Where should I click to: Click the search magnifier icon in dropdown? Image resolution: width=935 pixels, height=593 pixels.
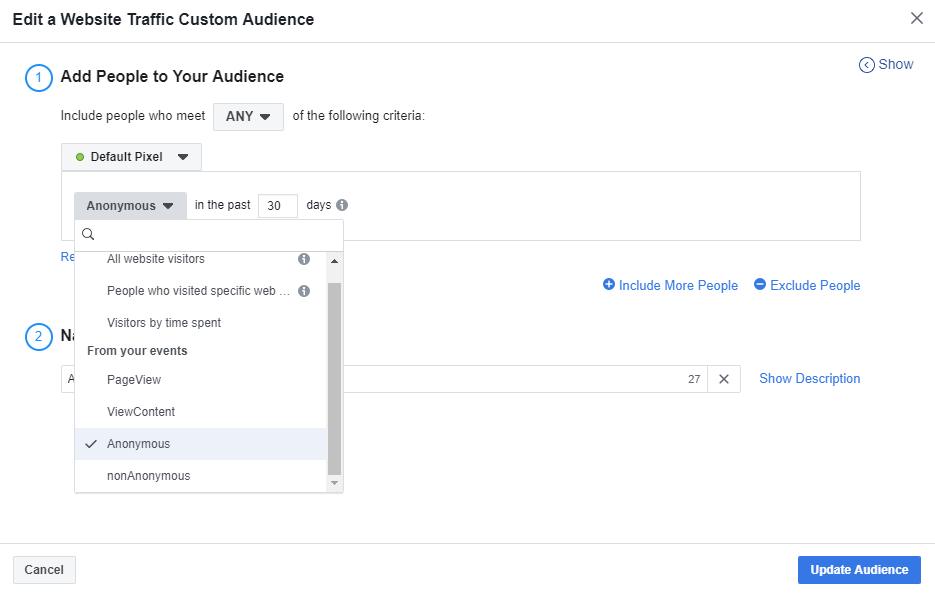[88, 235]
